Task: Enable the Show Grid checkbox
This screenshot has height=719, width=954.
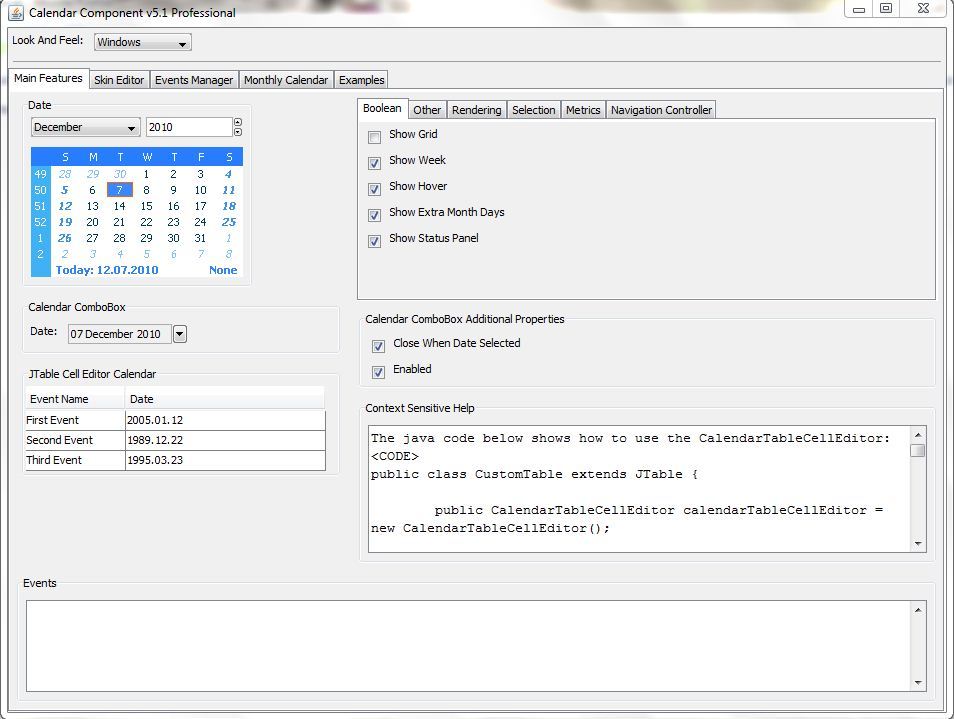Action: coord(375,137)
